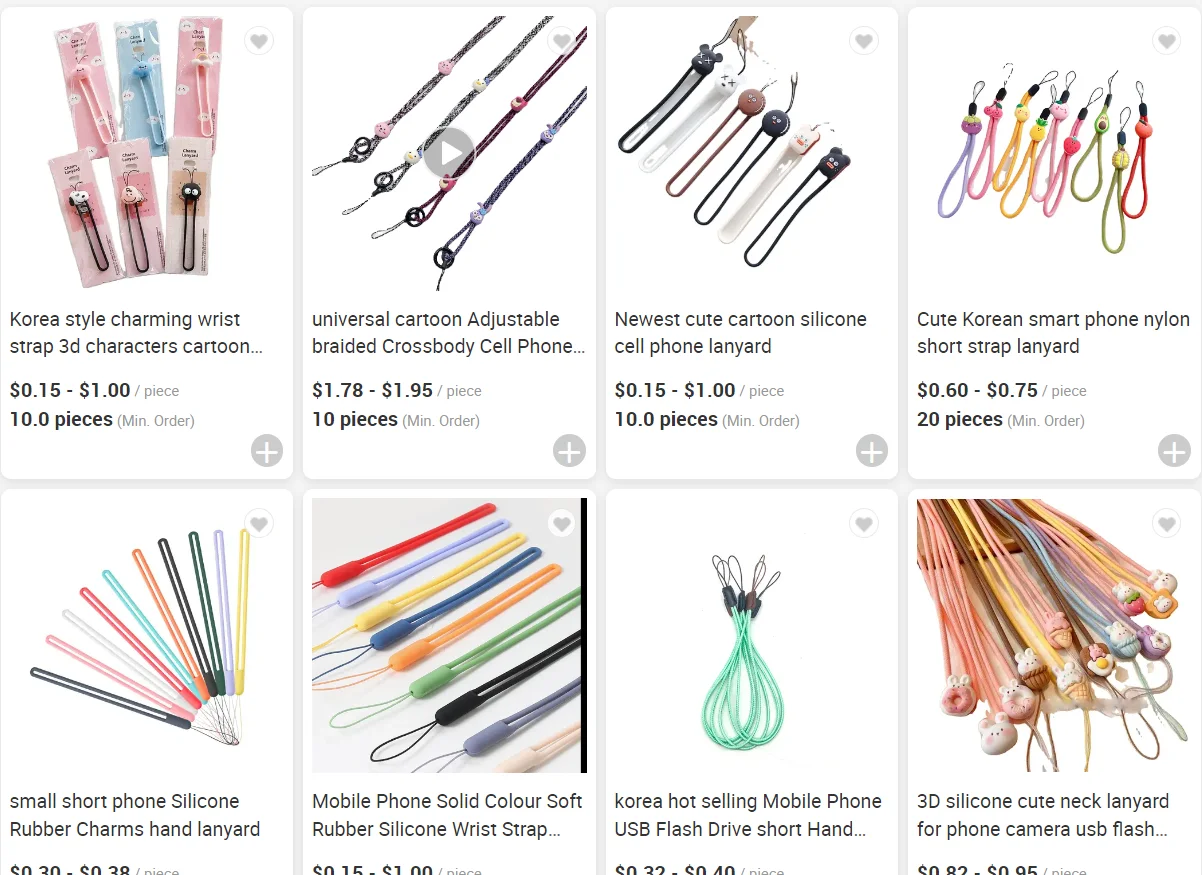Screen dimensions: 1202x875
Task: View the green USB hand strap image
Action: [751, 636]
